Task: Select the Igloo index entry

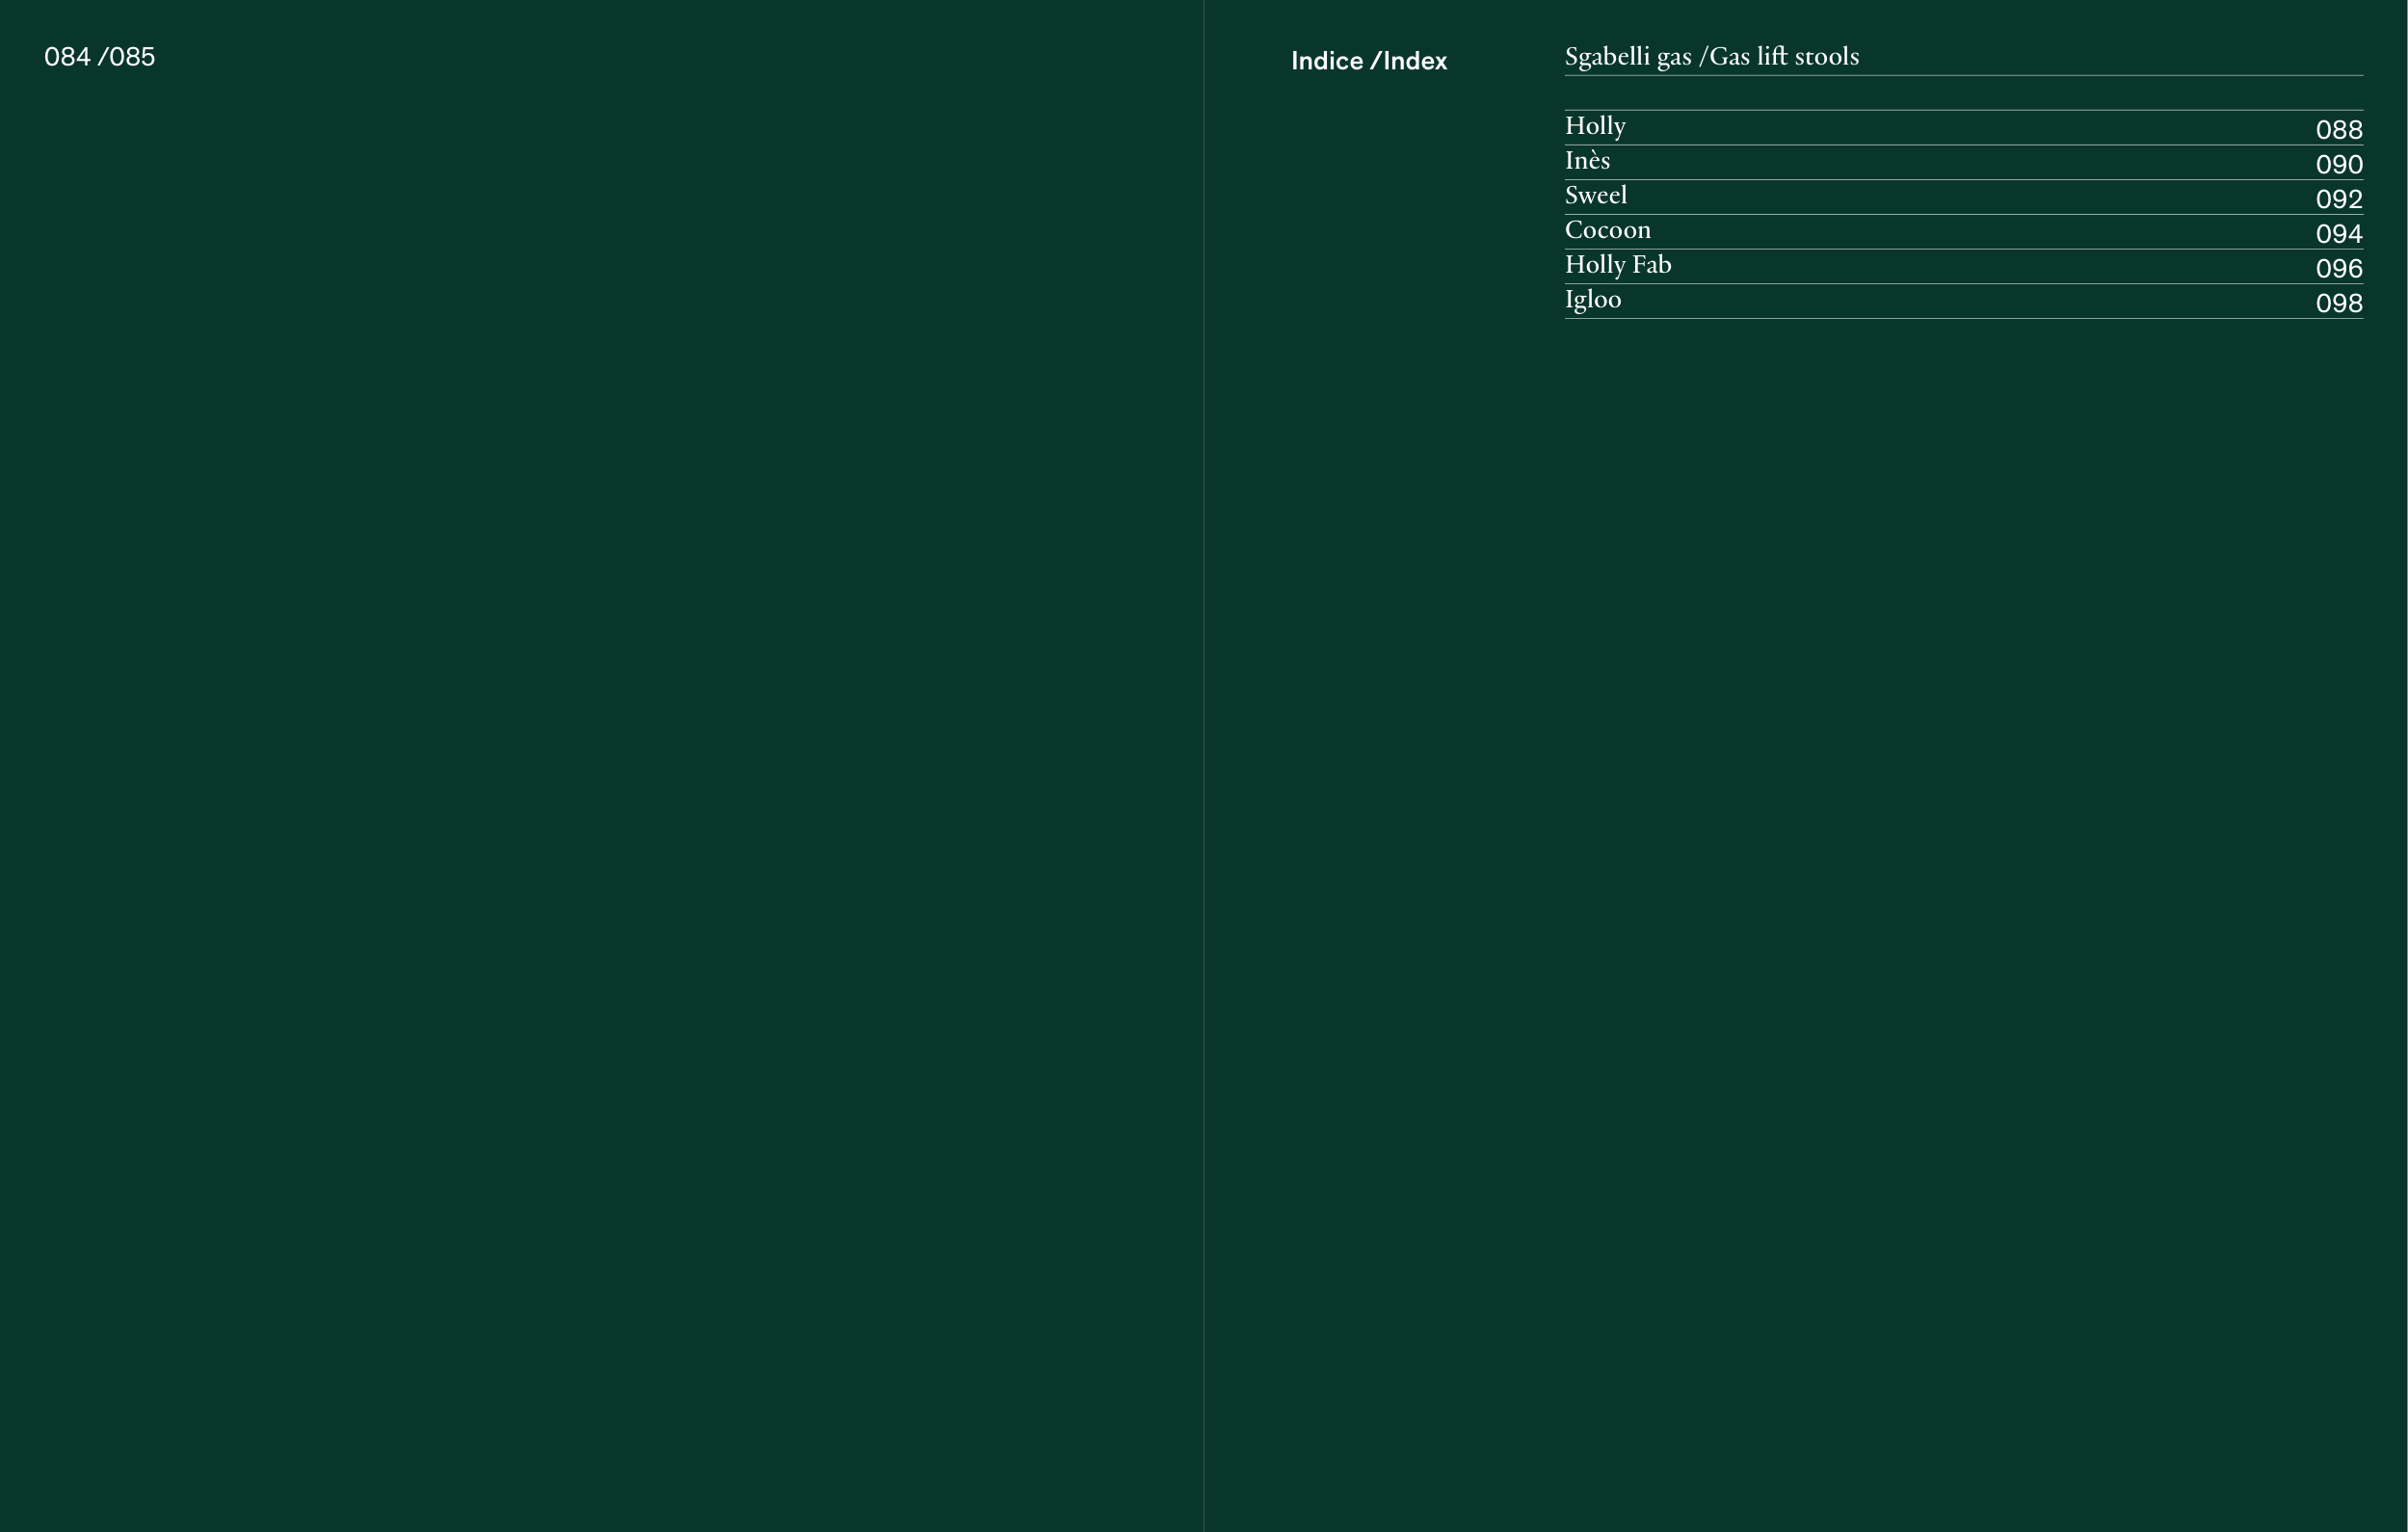Action: [x=1592, y=300]
